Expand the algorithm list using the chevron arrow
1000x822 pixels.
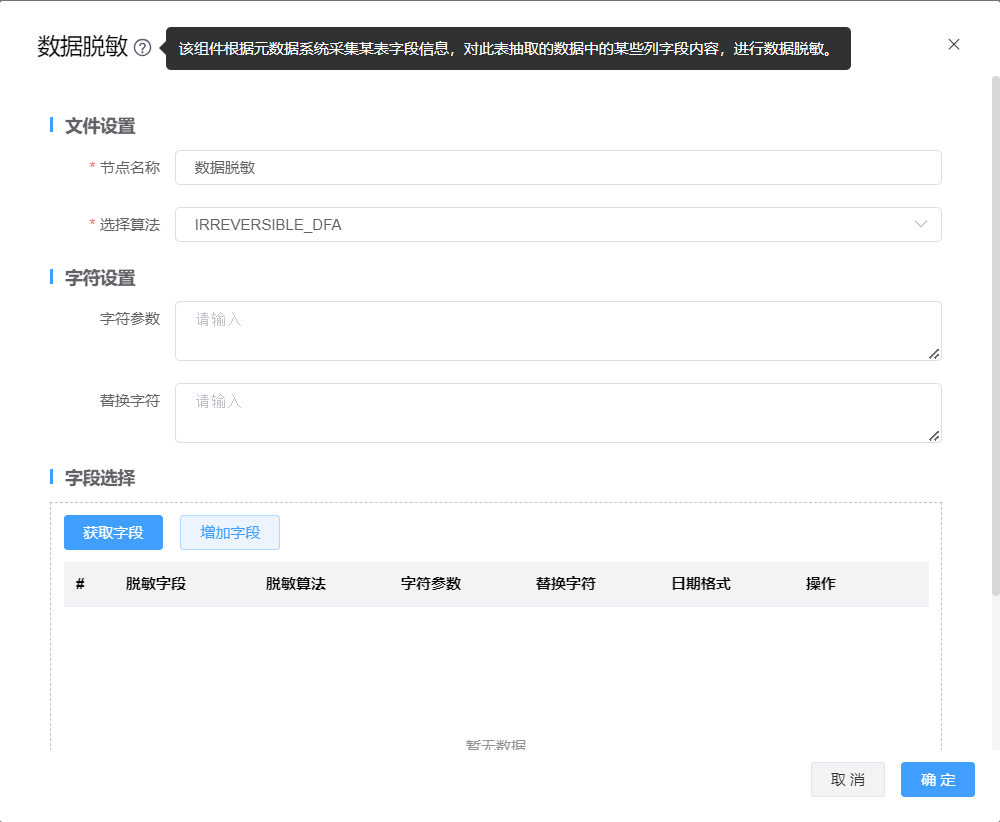coord(921,225)
